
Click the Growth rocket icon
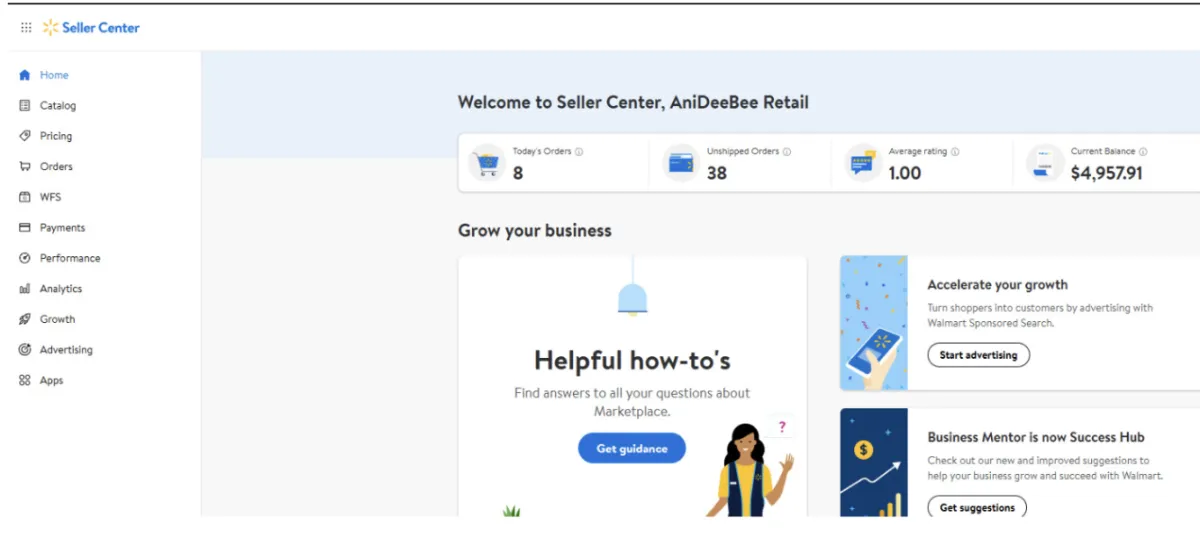pyautogui.click(x=25, y=319)
